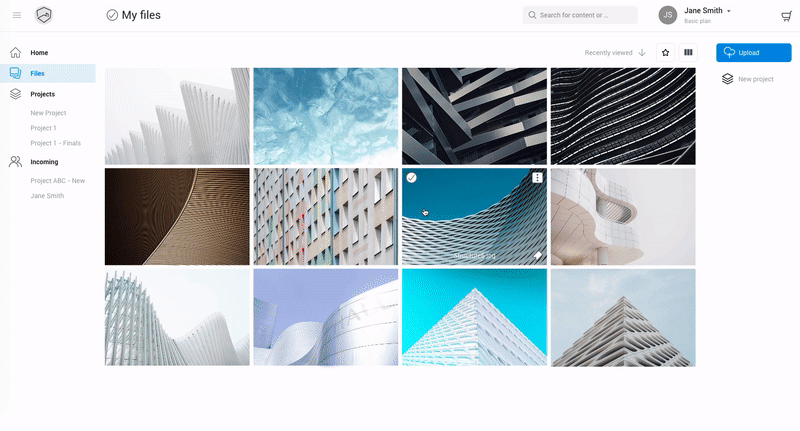Screen dimensions: 800x431
Task: Reverse sort order with the arrow
Action: 642,53
